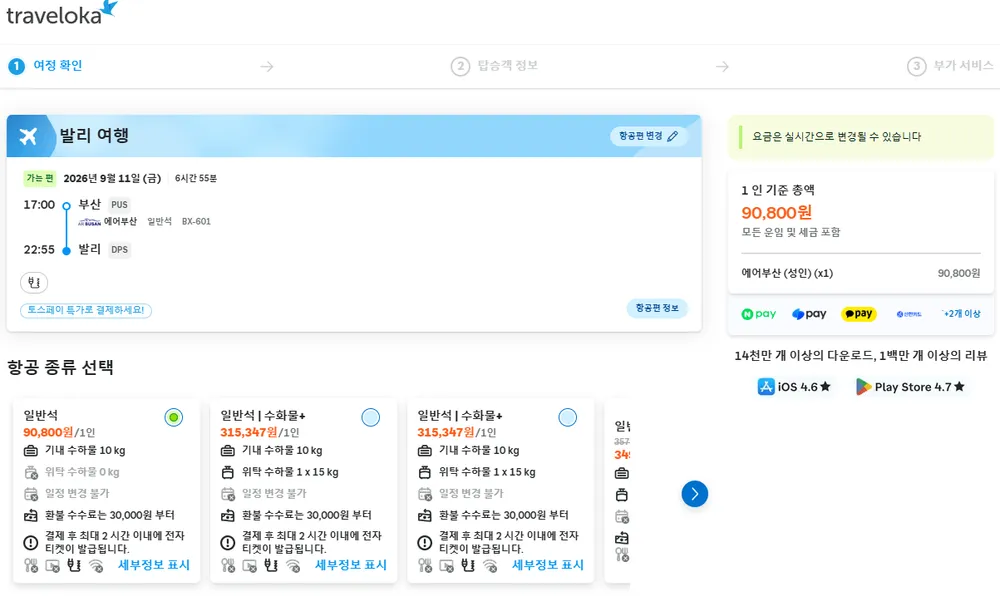Go to step 2 탑승객 정보
This screenshot has height=602, width=1000.
495,66
